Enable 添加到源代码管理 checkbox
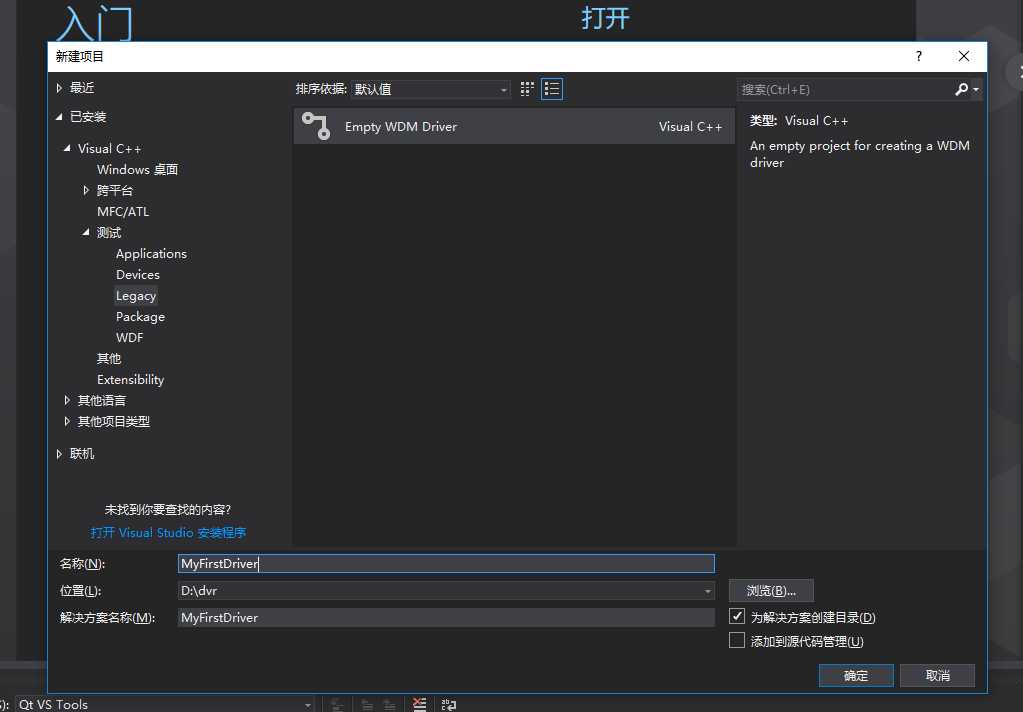Viewport: 1023px width, 712px height. 737,640
